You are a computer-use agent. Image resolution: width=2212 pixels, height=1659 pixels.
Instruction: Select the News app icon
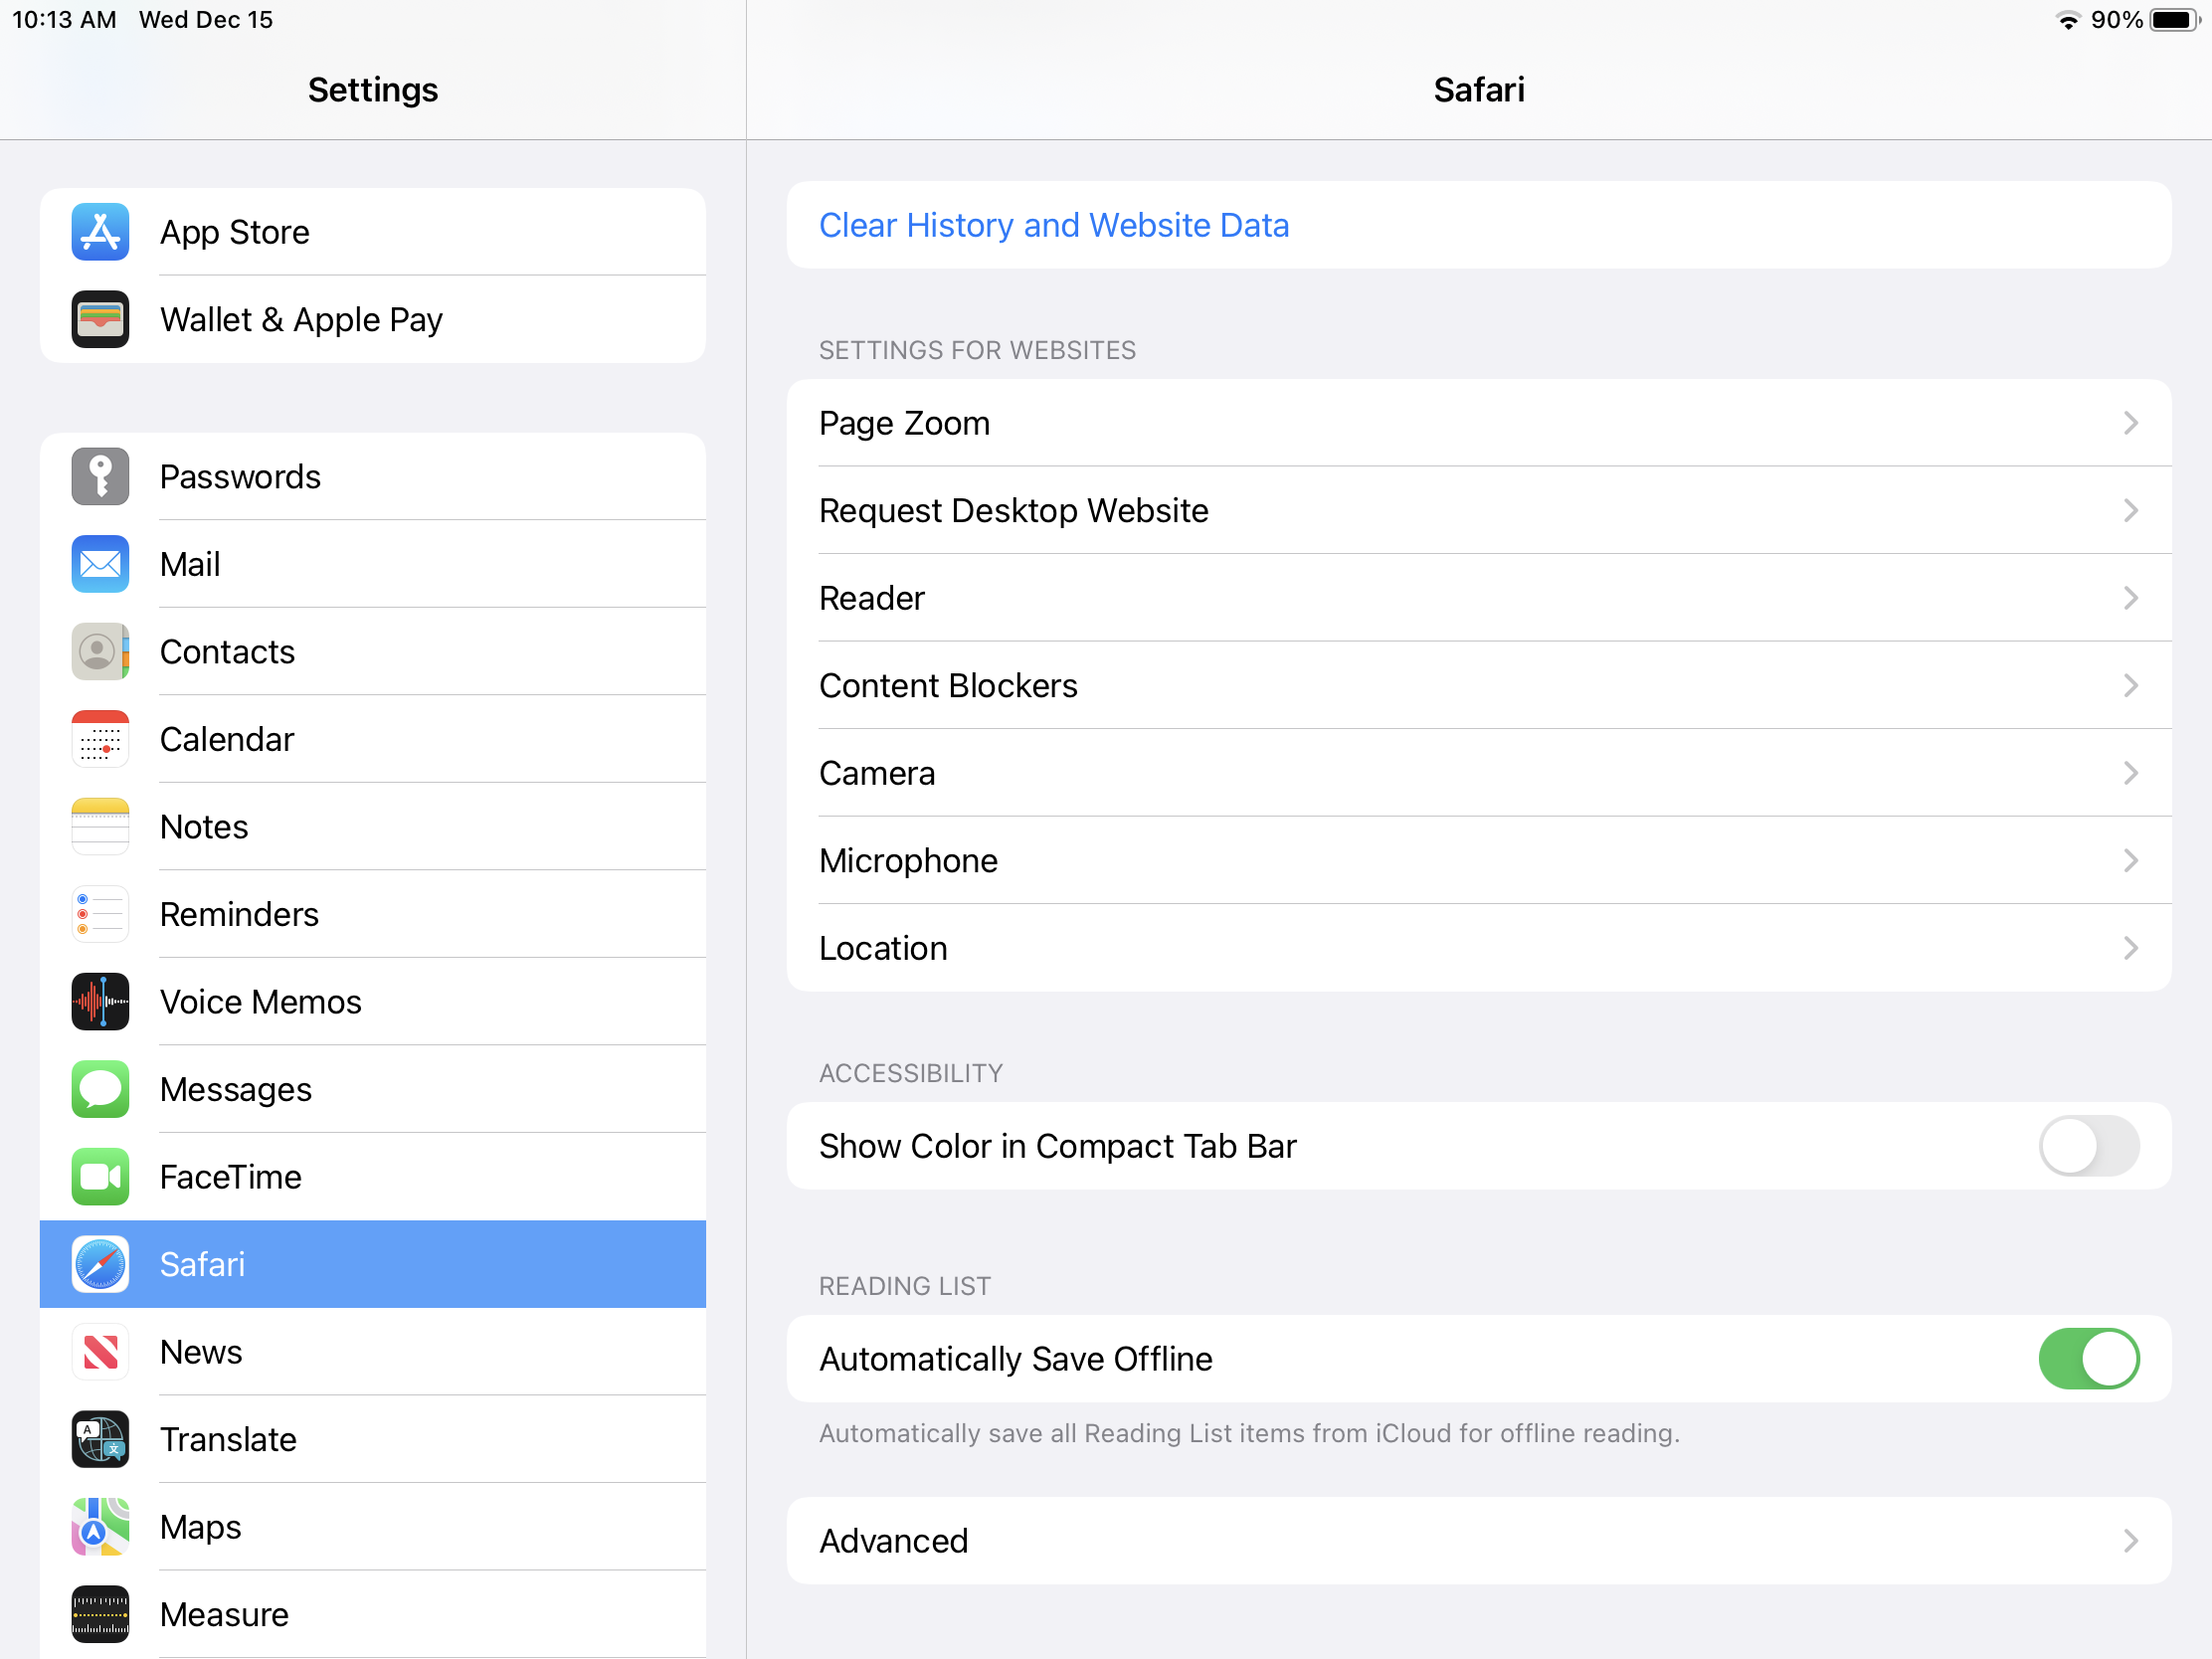100,1352
